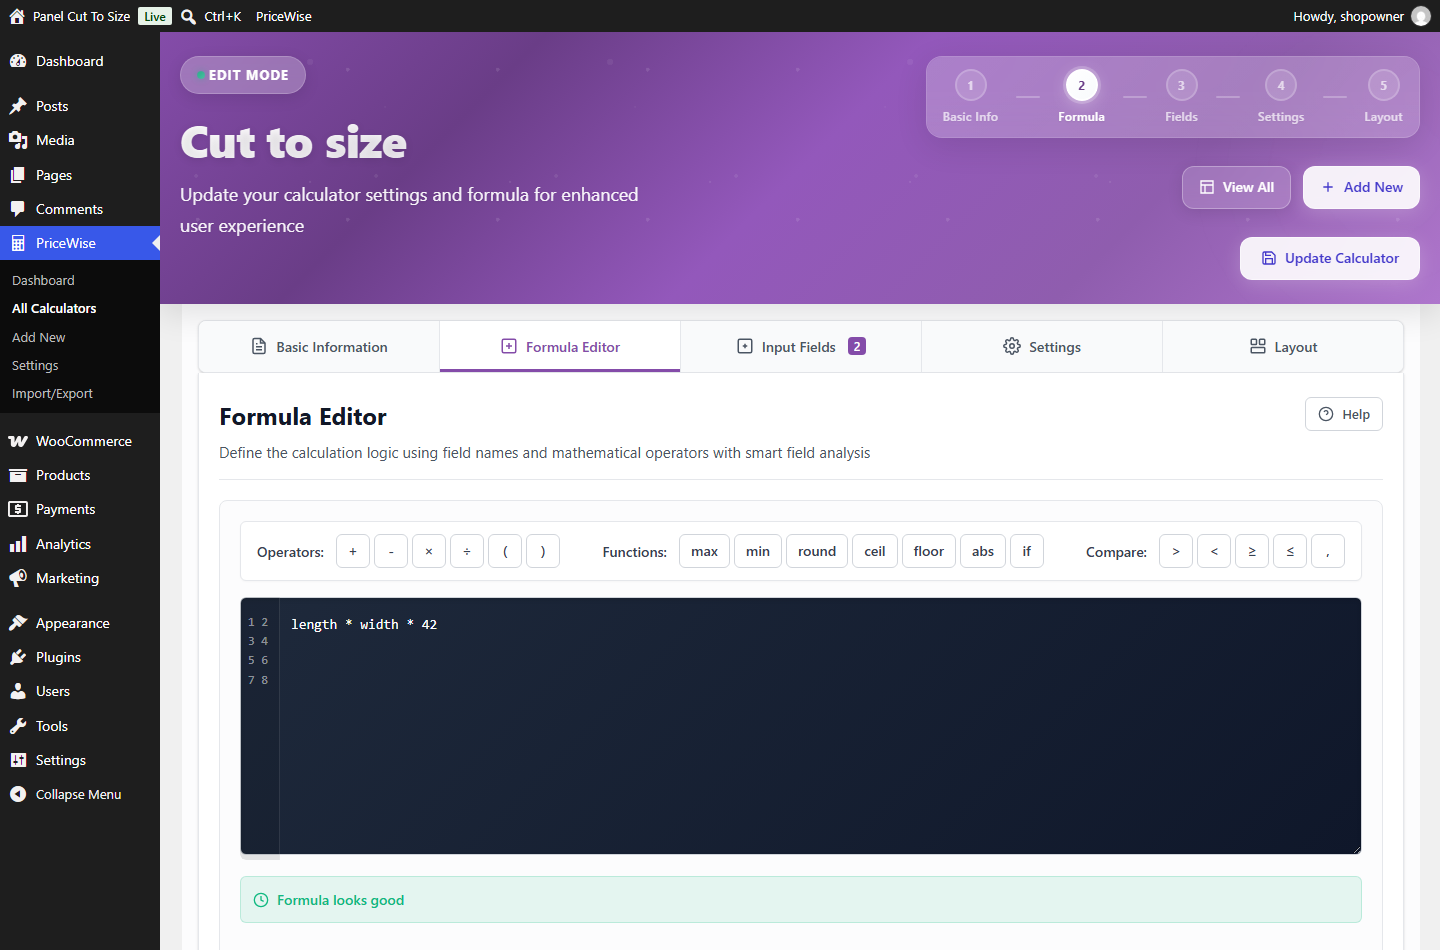Insert the less-or-equal comparison
The height and width of the screenshot is (950, 1440).
click(1290, 551)
